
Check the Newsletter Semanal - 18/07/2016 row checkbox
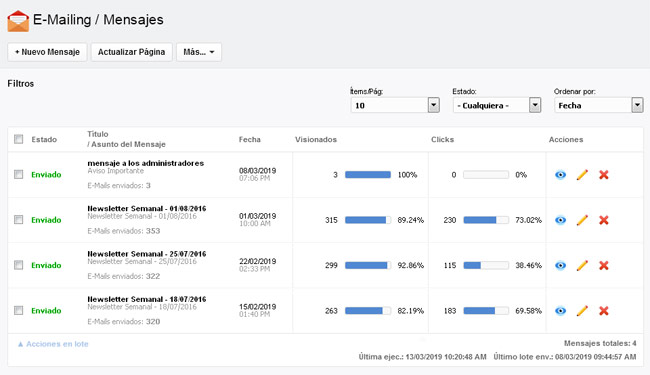click(x=19, y=310)
